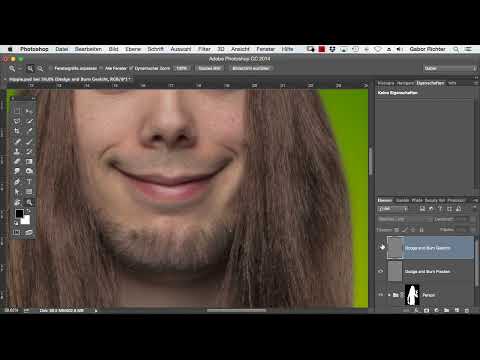This screenshot has height=360, width=480.
Task: Open the workspace switcher dropdown
Action: (x=450, y=68)
